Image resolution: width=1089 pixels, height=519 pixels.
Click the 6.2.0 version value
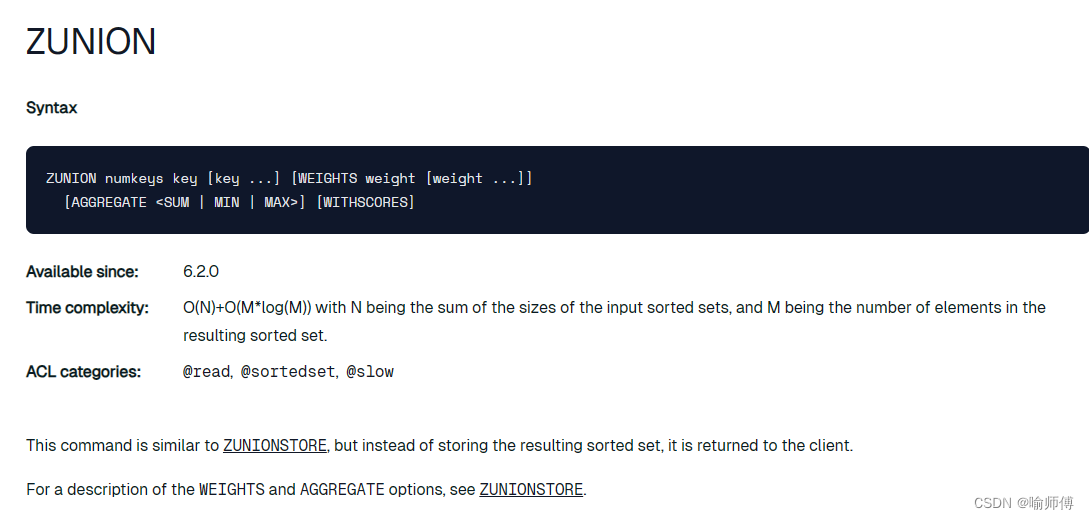201,272
